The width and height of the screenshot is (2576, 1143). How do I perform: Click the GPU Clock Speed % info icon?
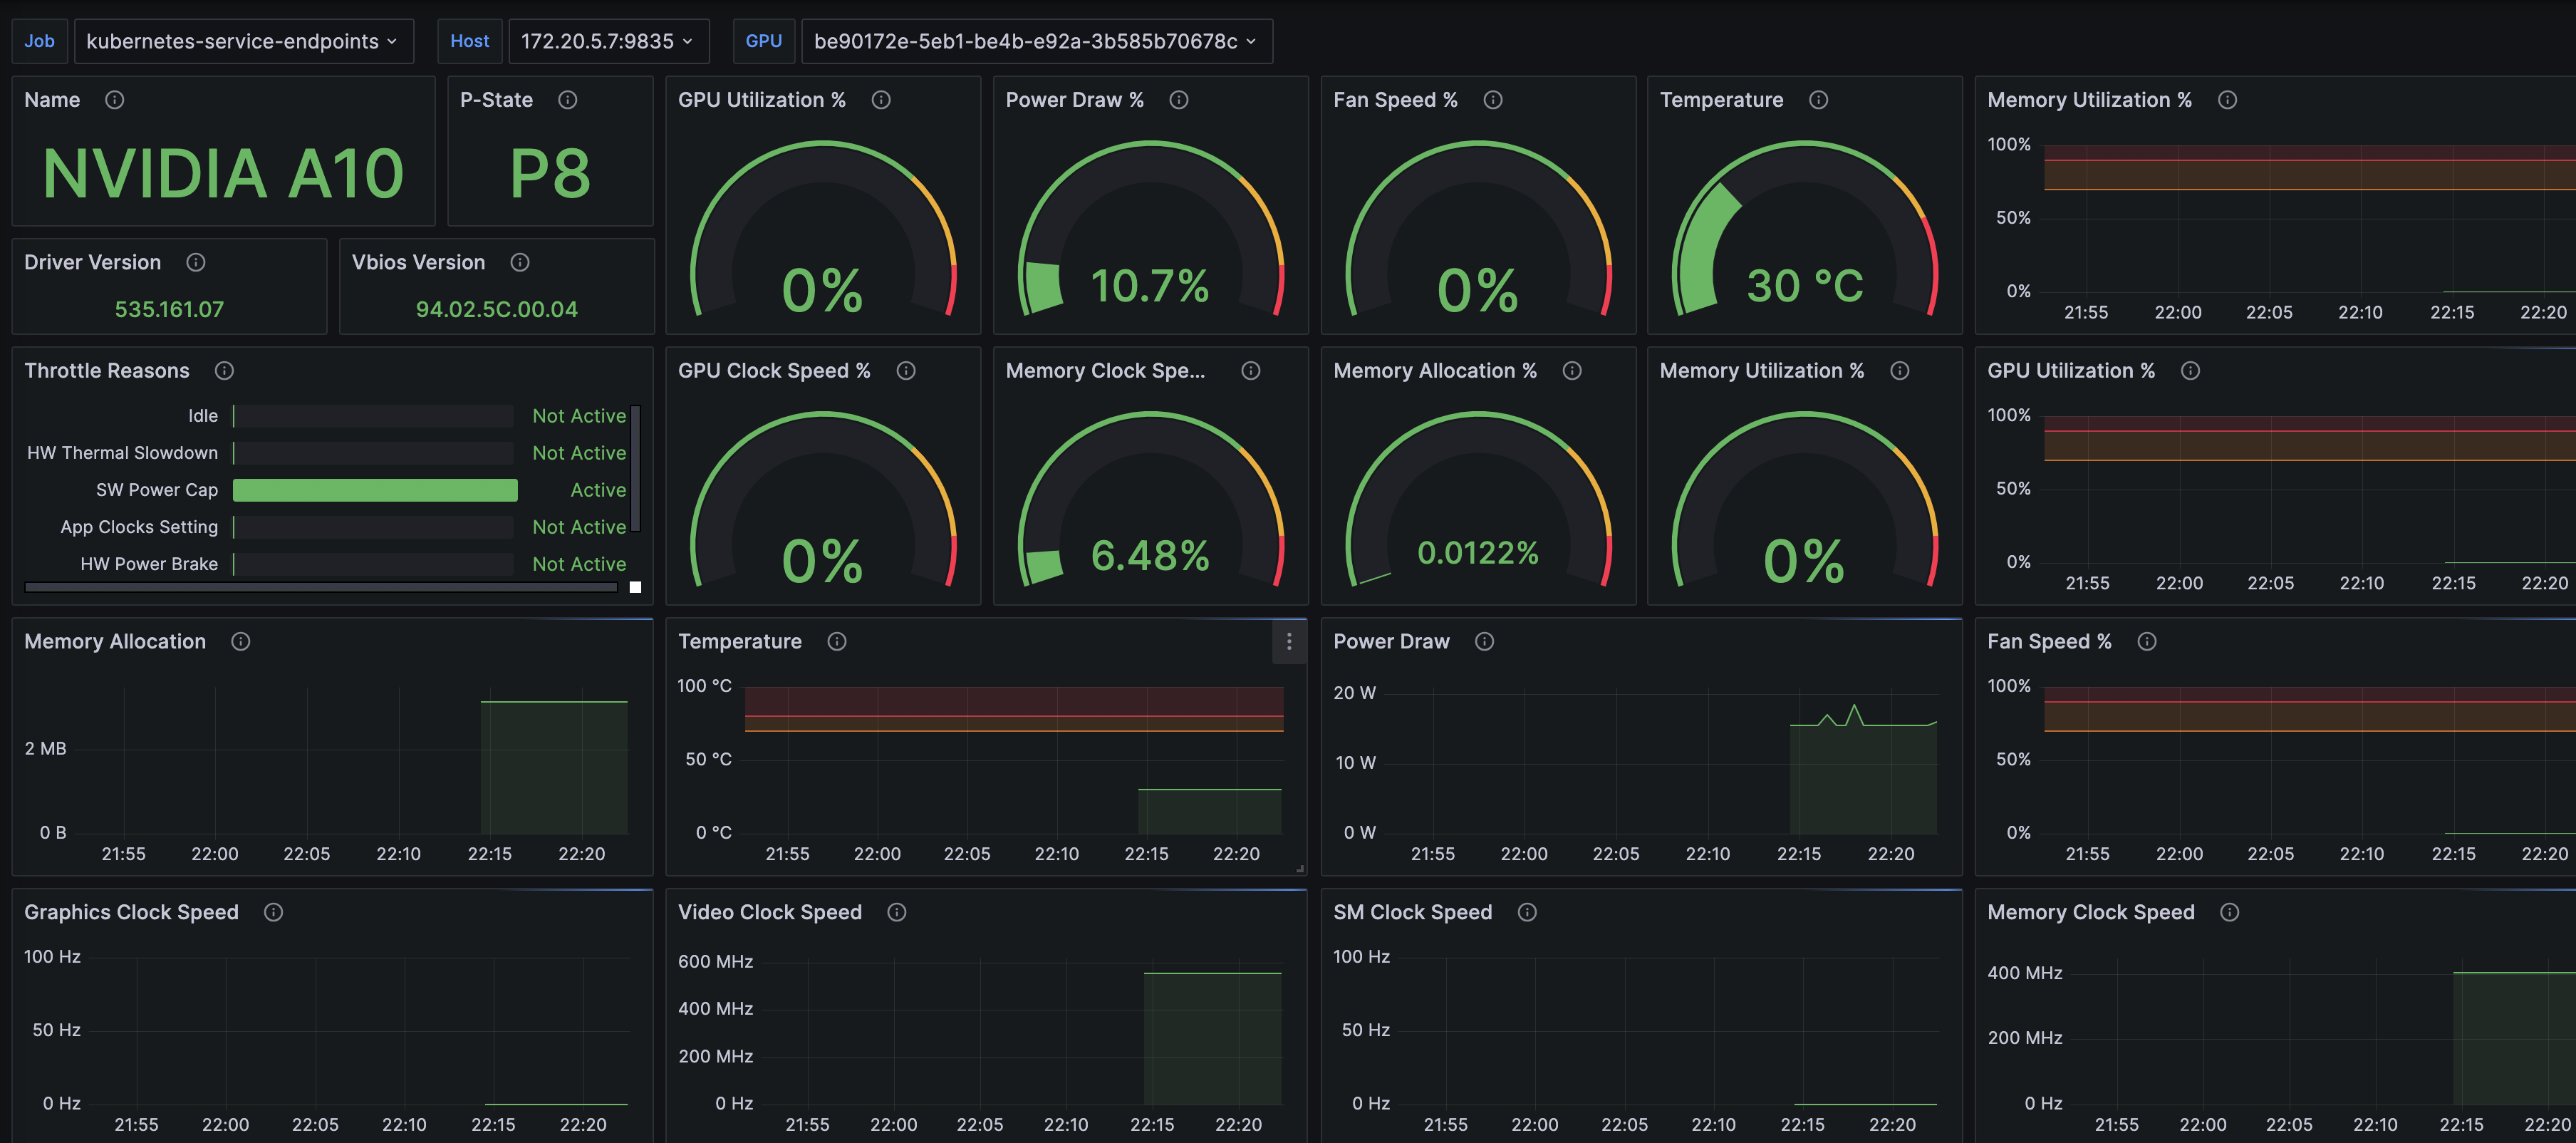click(906, 371)
